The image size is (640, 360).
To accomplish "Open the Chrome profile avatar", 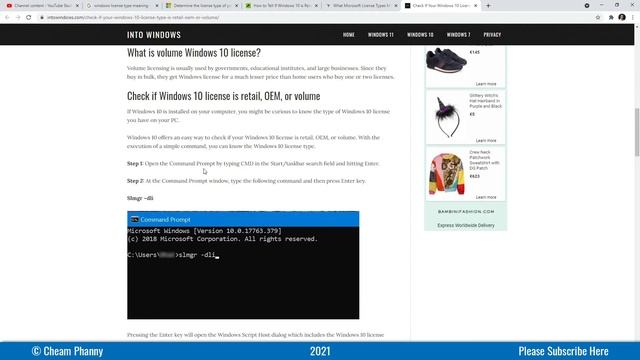I will pos(622,17).
